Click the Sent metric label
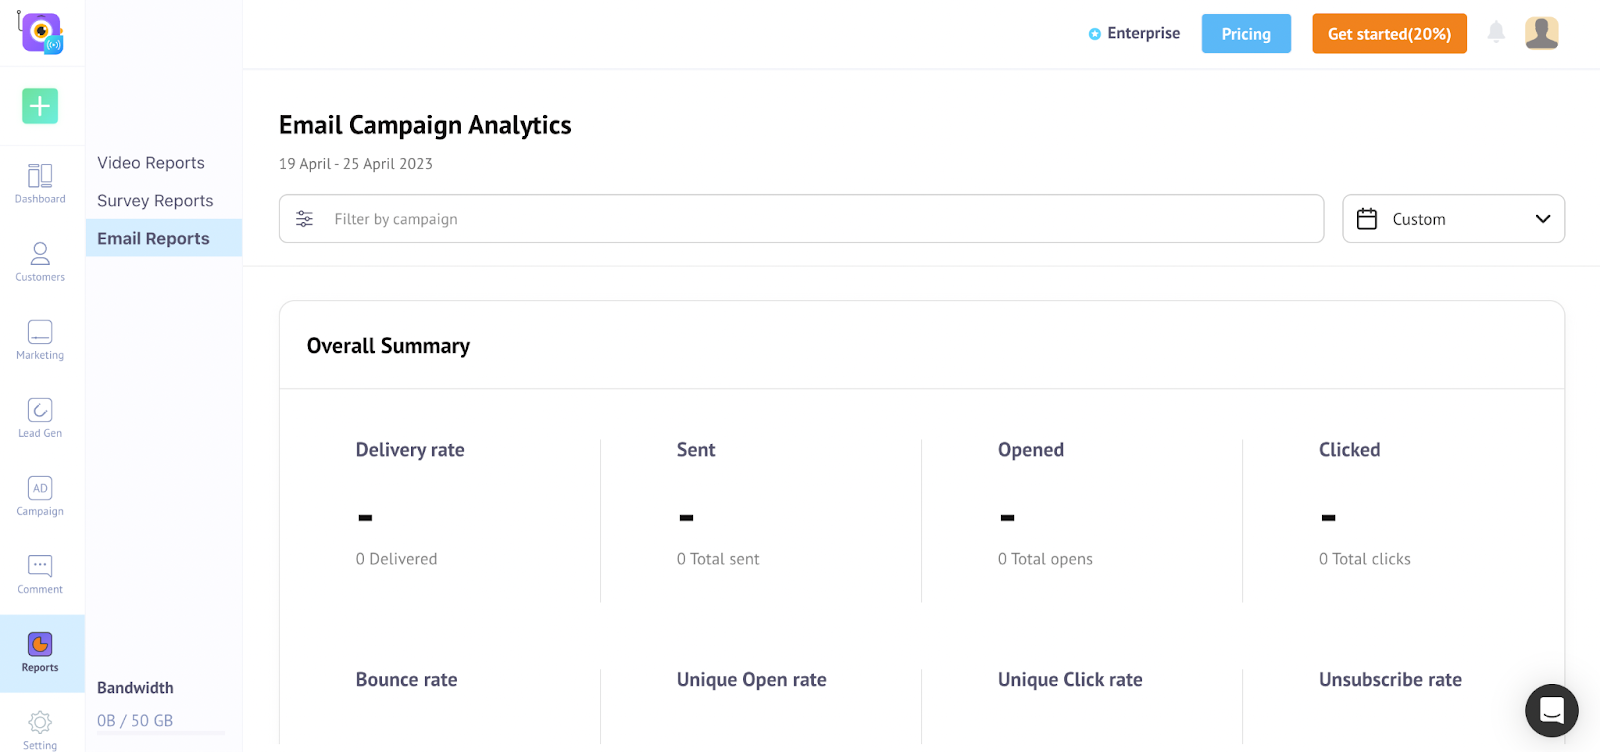 [696, 450]
